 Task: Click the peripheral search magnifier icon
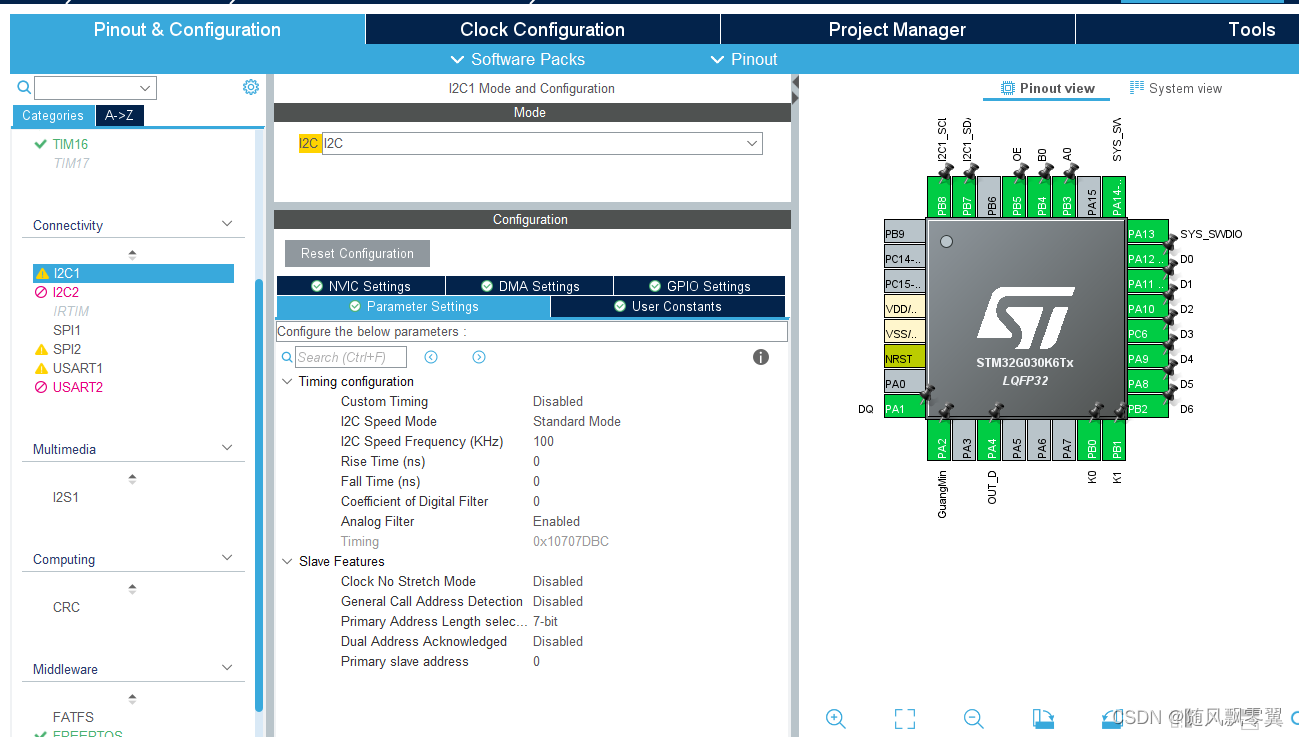24,88
